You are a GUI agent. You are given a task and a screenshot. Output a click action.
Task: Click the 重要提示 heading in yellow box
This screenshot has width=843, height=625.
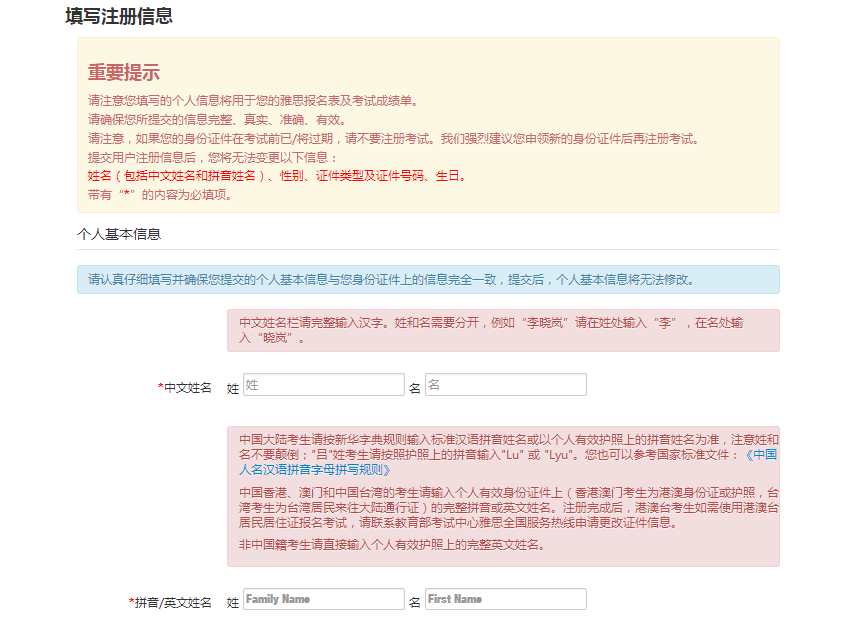point(124,72)
